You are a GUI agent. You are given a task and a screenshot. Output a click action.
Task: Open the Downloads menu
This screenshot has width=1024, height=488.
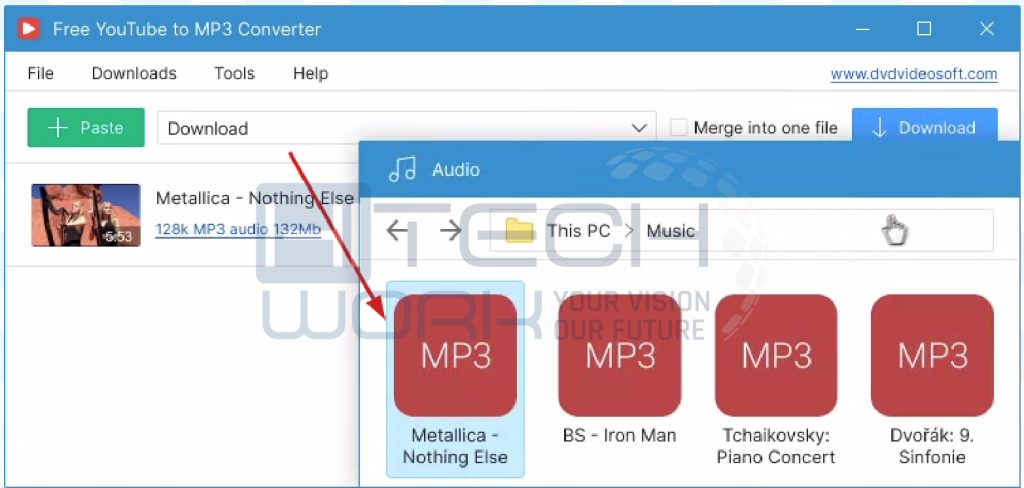tap(134, 73)
